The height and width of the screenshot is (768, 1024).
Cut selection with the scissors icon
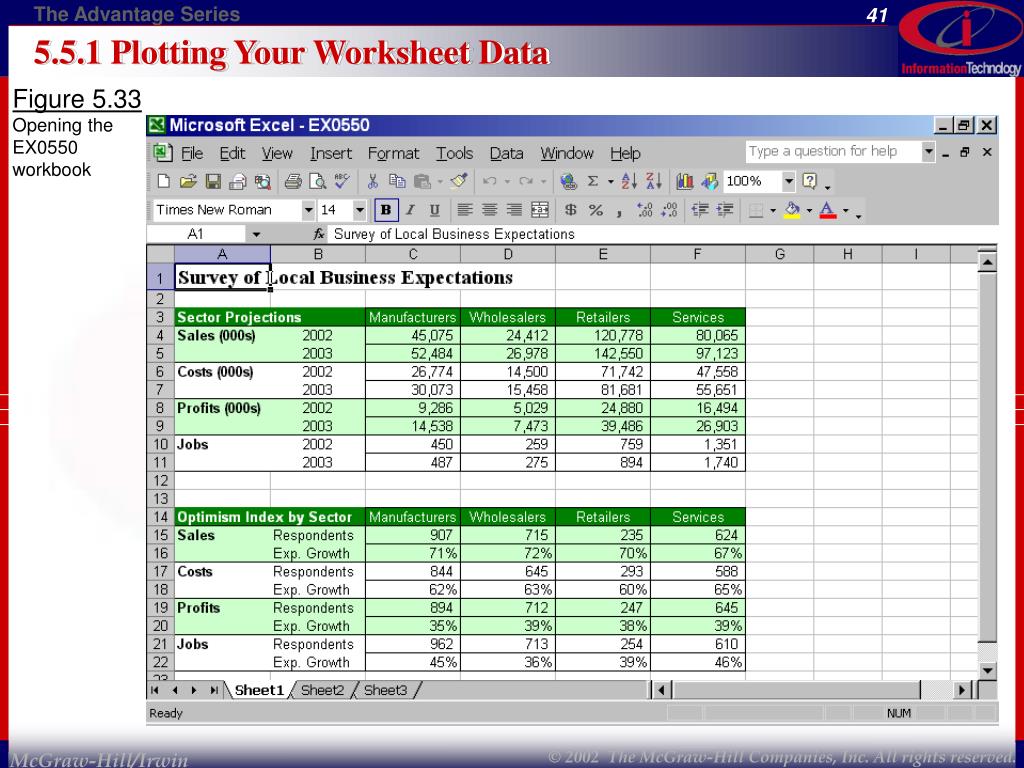(373, 182)
